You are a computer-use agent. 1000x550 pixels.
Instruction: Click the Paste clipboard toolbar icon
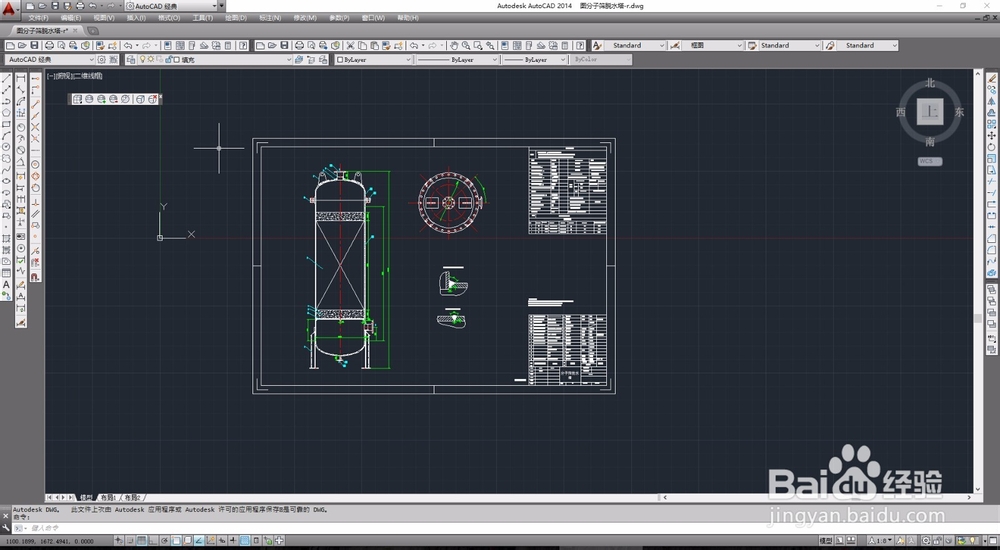374,45
